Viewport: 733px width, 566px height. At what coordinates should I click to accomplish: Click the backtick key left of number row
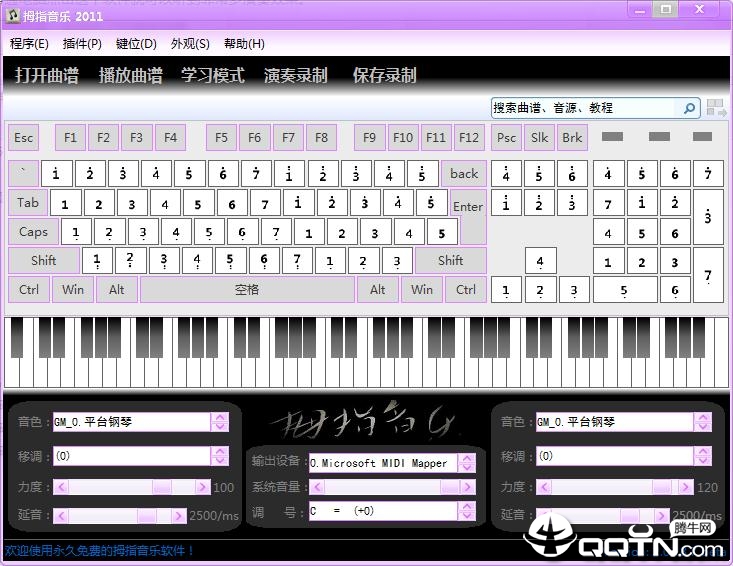pyautogui.click(x=23, y=174)
